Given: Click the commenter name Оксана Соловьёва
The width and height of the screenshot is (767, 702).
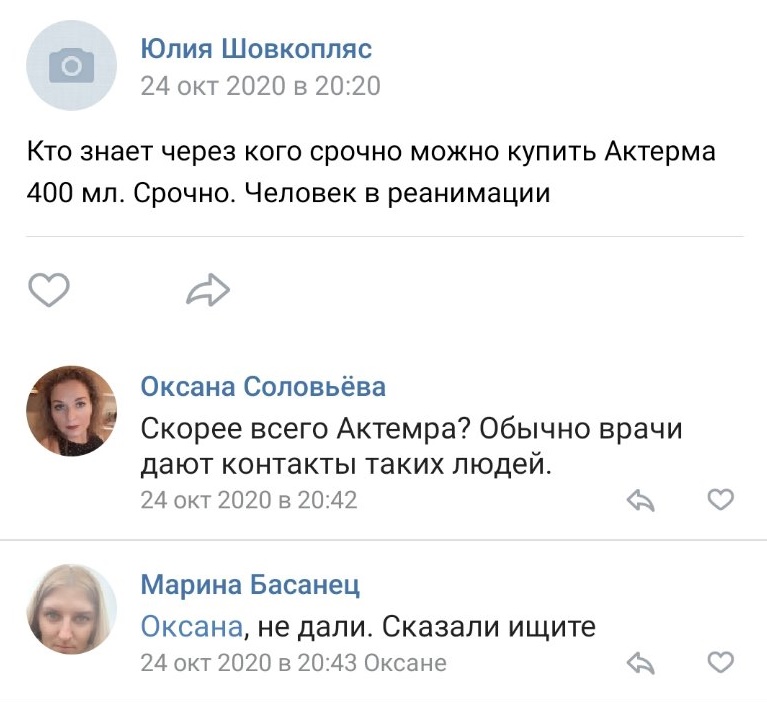Looking at the screenshot, I should coord(263,387).
